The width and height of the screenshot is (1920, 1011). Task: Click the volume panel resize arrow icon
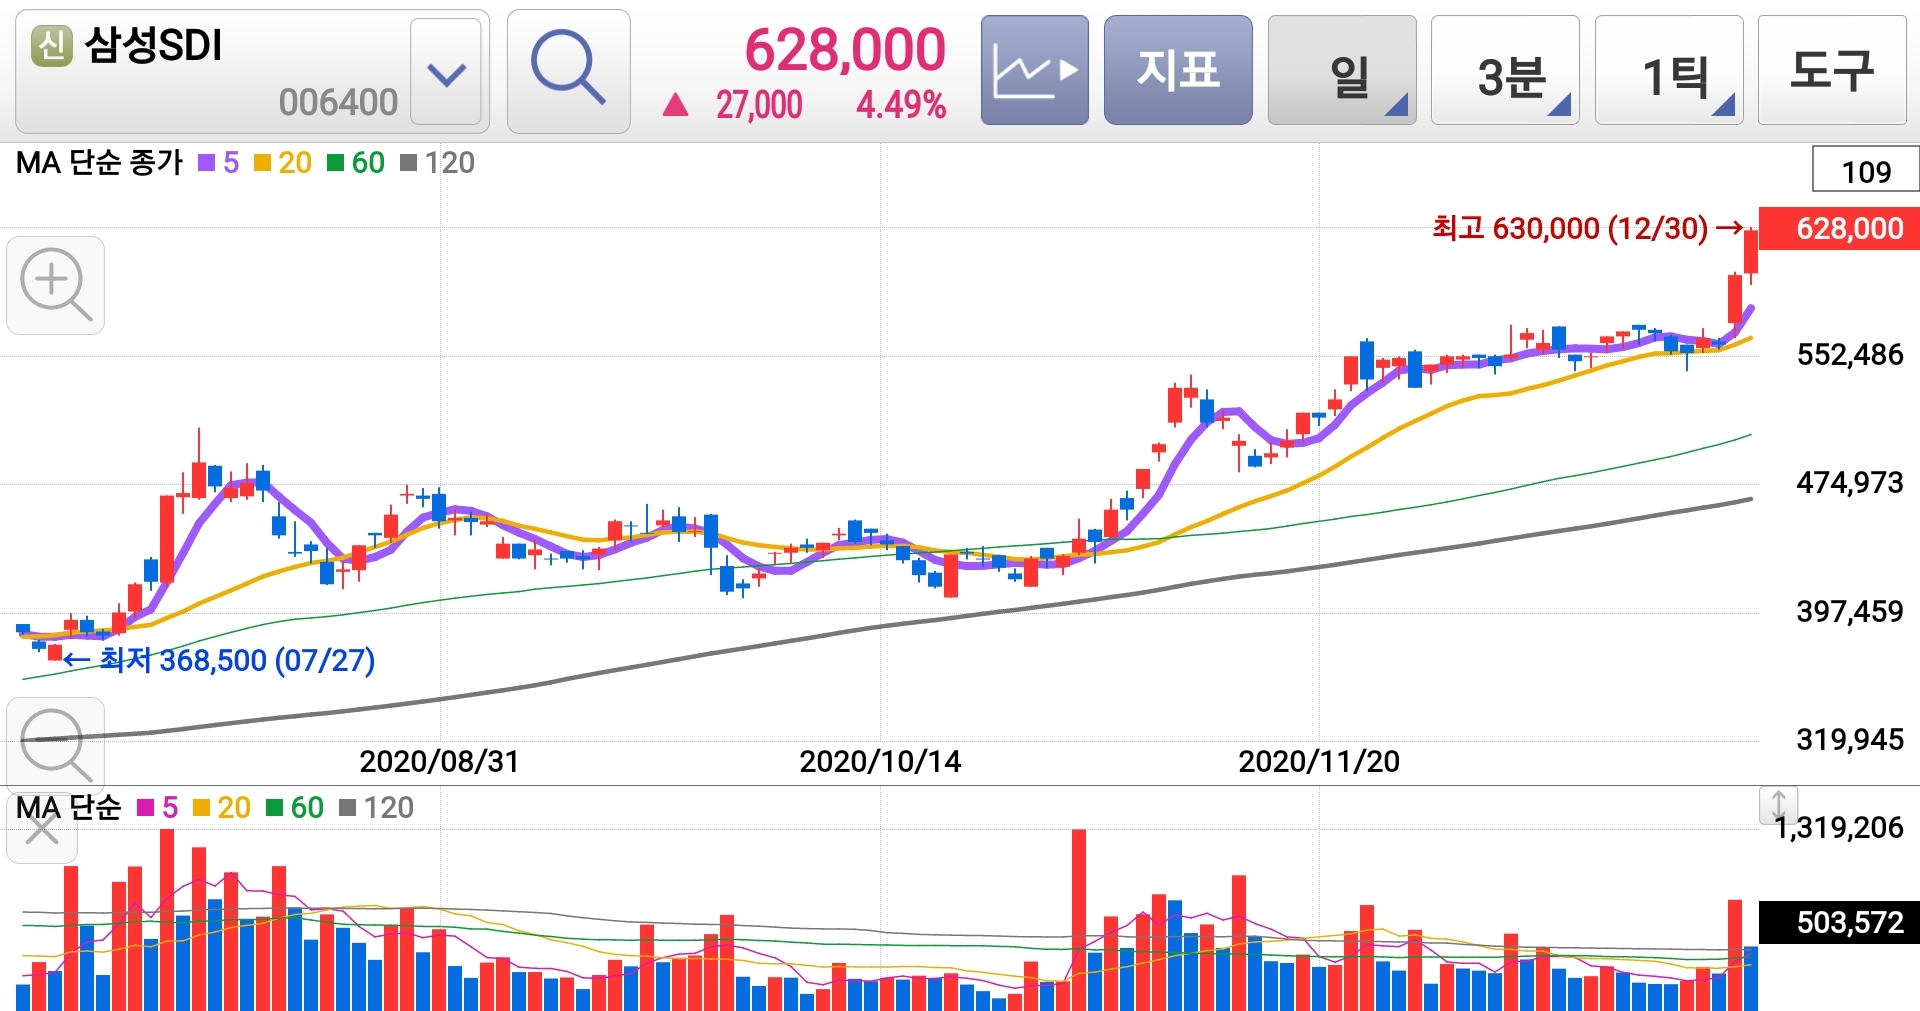1778,805
